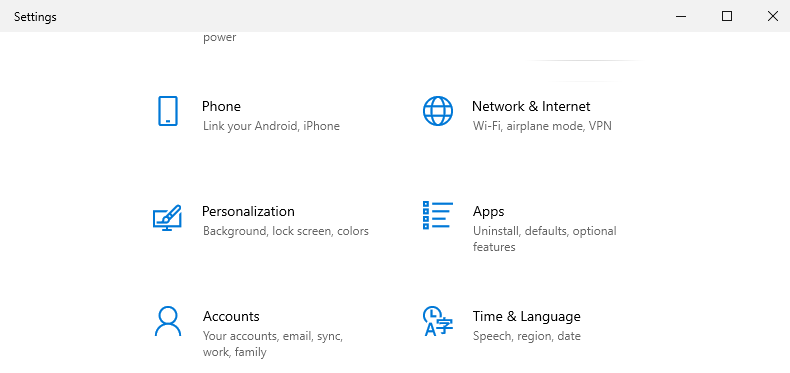Viewport: 790px width, 373px height.
Task: Maximize the Settings window
Action: pos(727,16)
